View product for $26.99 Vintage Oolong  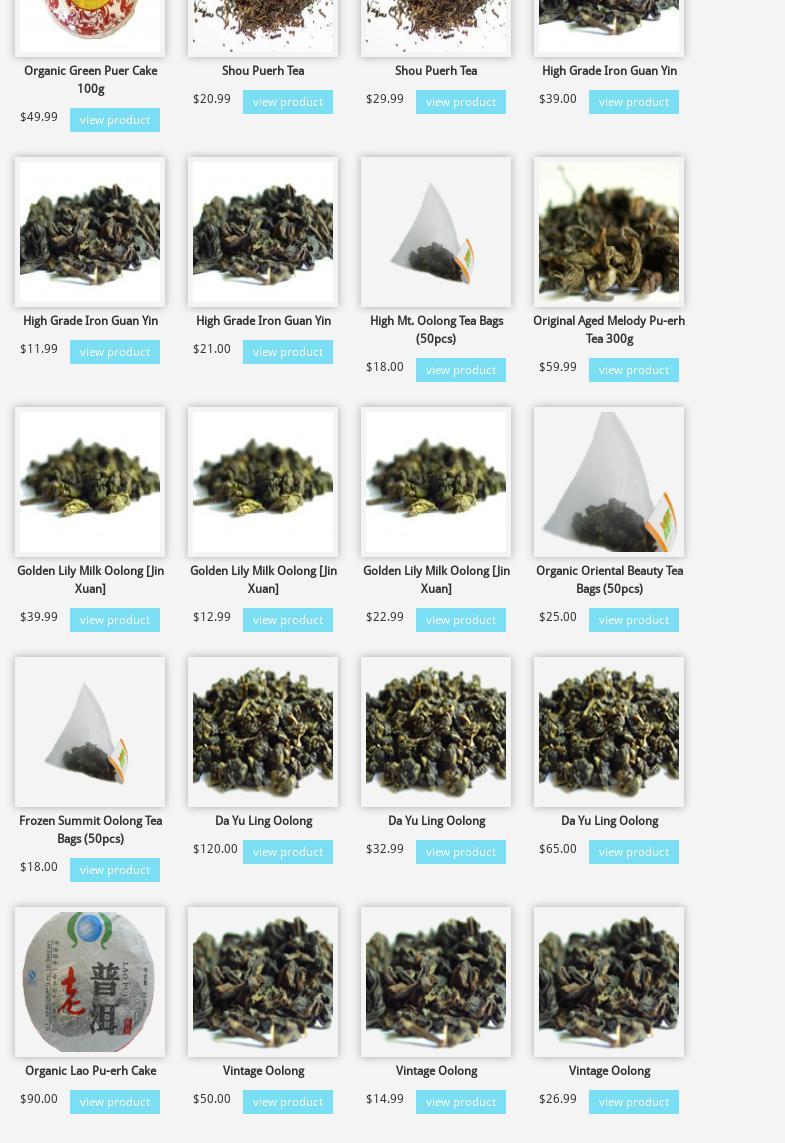[634, 1102]
